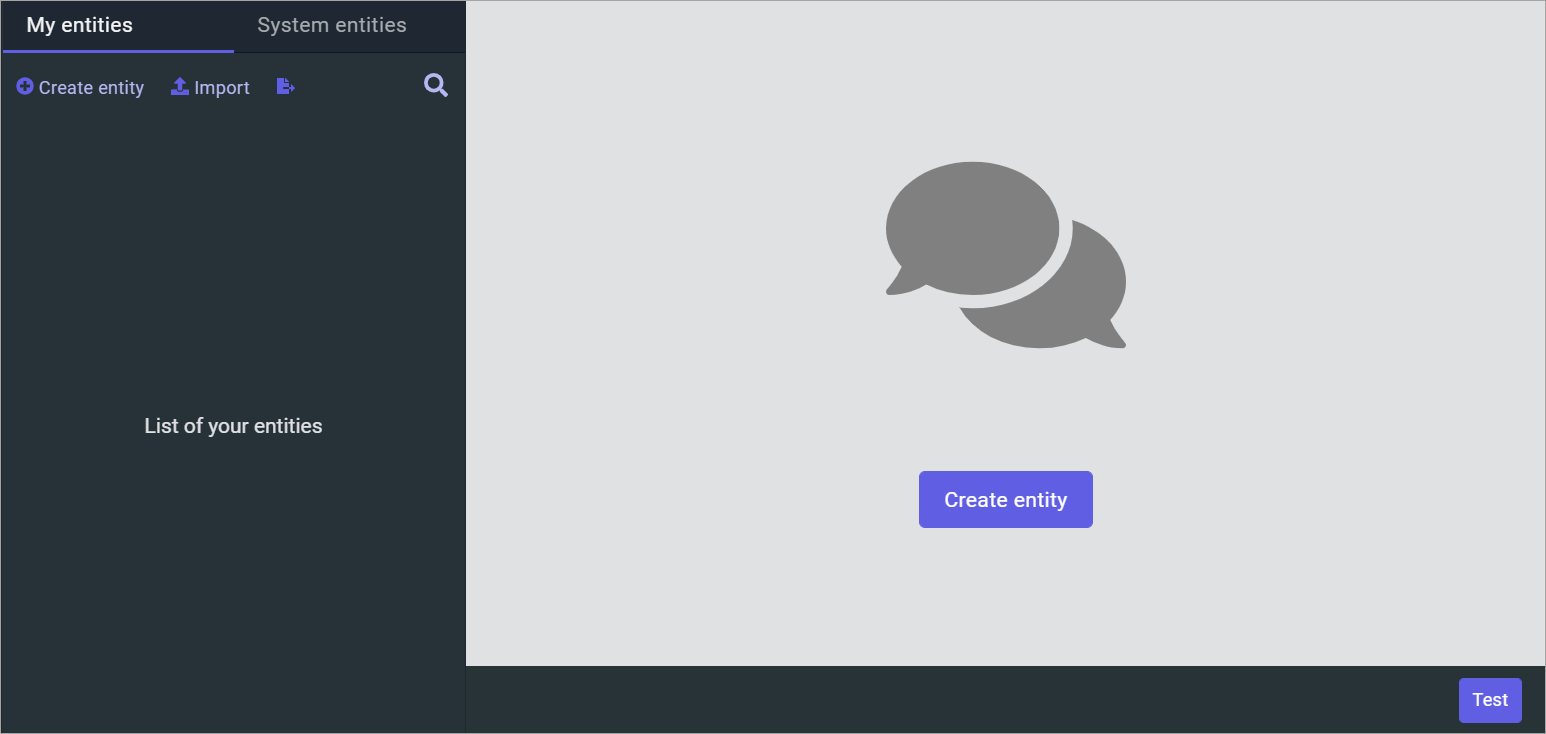Click the Test button at bottom right
Viewport: 1546px width, 734px height.
[x=1489, y=700]
